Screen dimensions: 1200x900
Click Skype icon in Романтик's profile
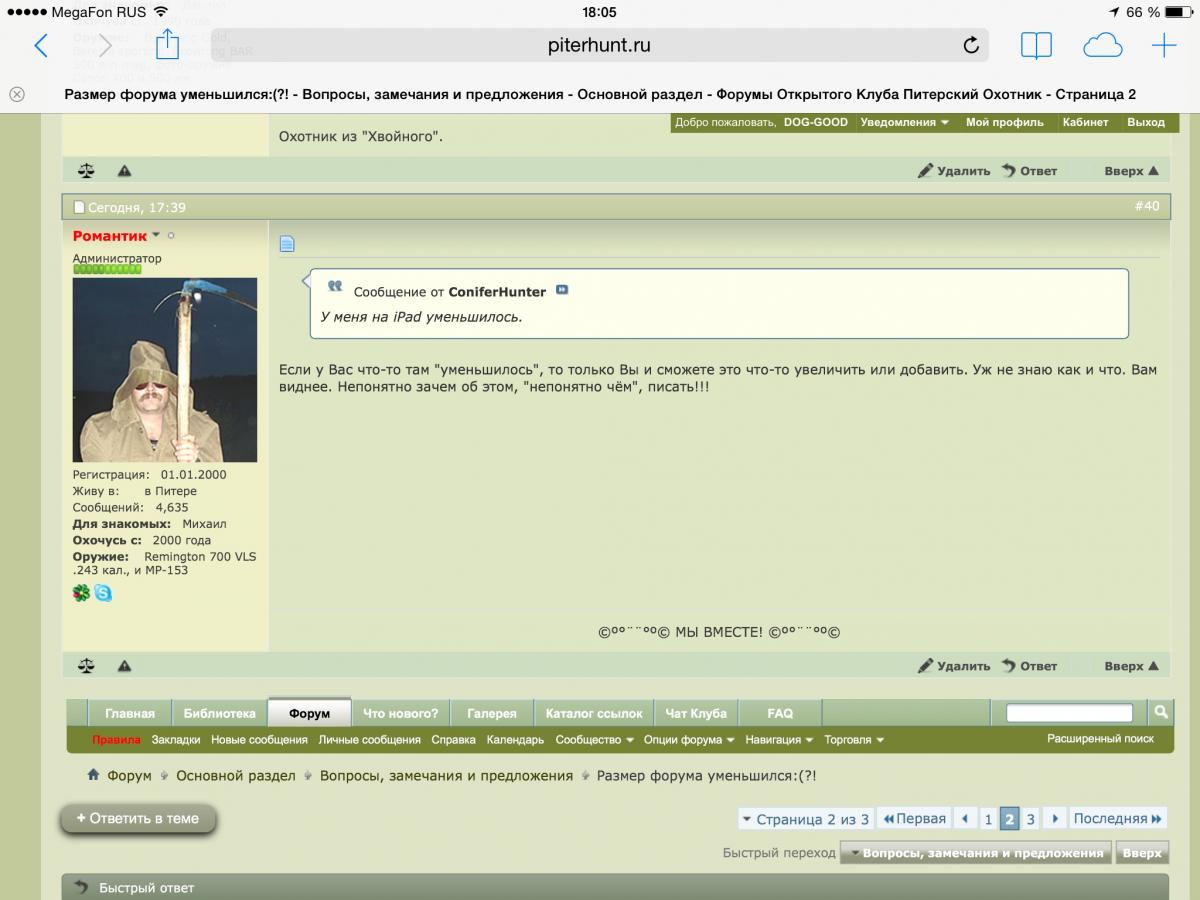click(x=103, y=593)
